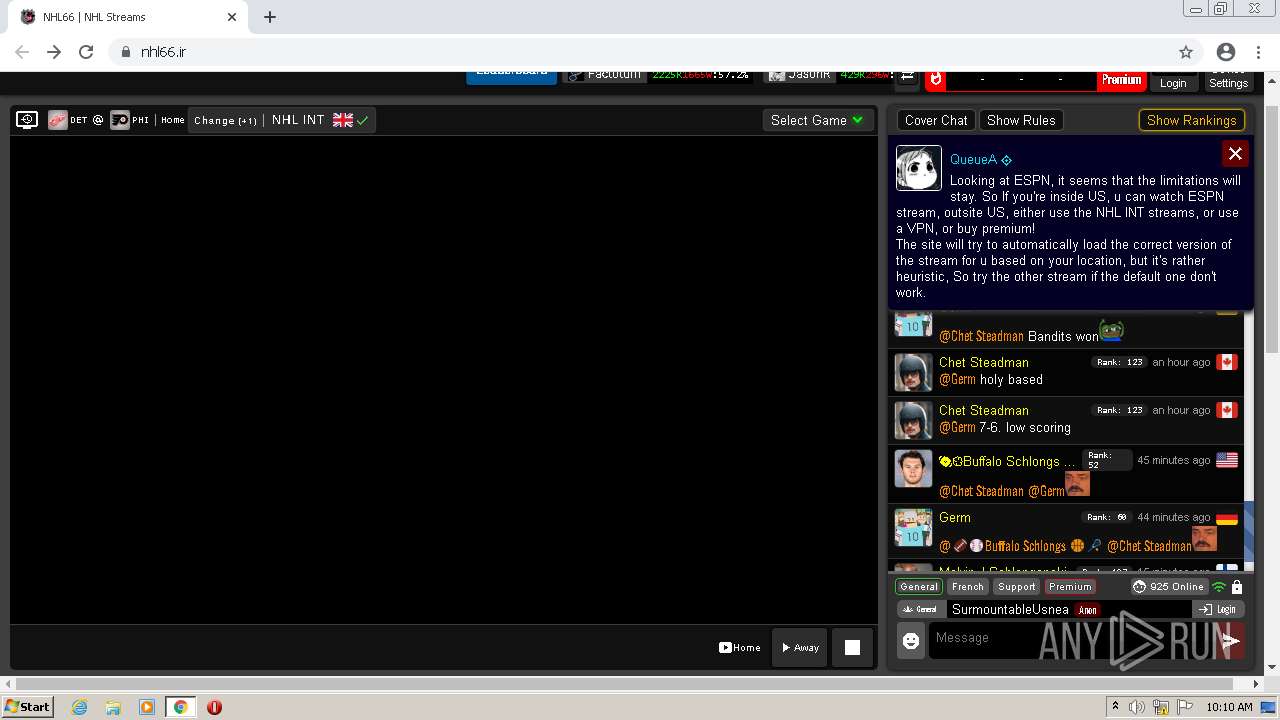Open the file explorer folder in taskbar

click(x=113, y=707)
